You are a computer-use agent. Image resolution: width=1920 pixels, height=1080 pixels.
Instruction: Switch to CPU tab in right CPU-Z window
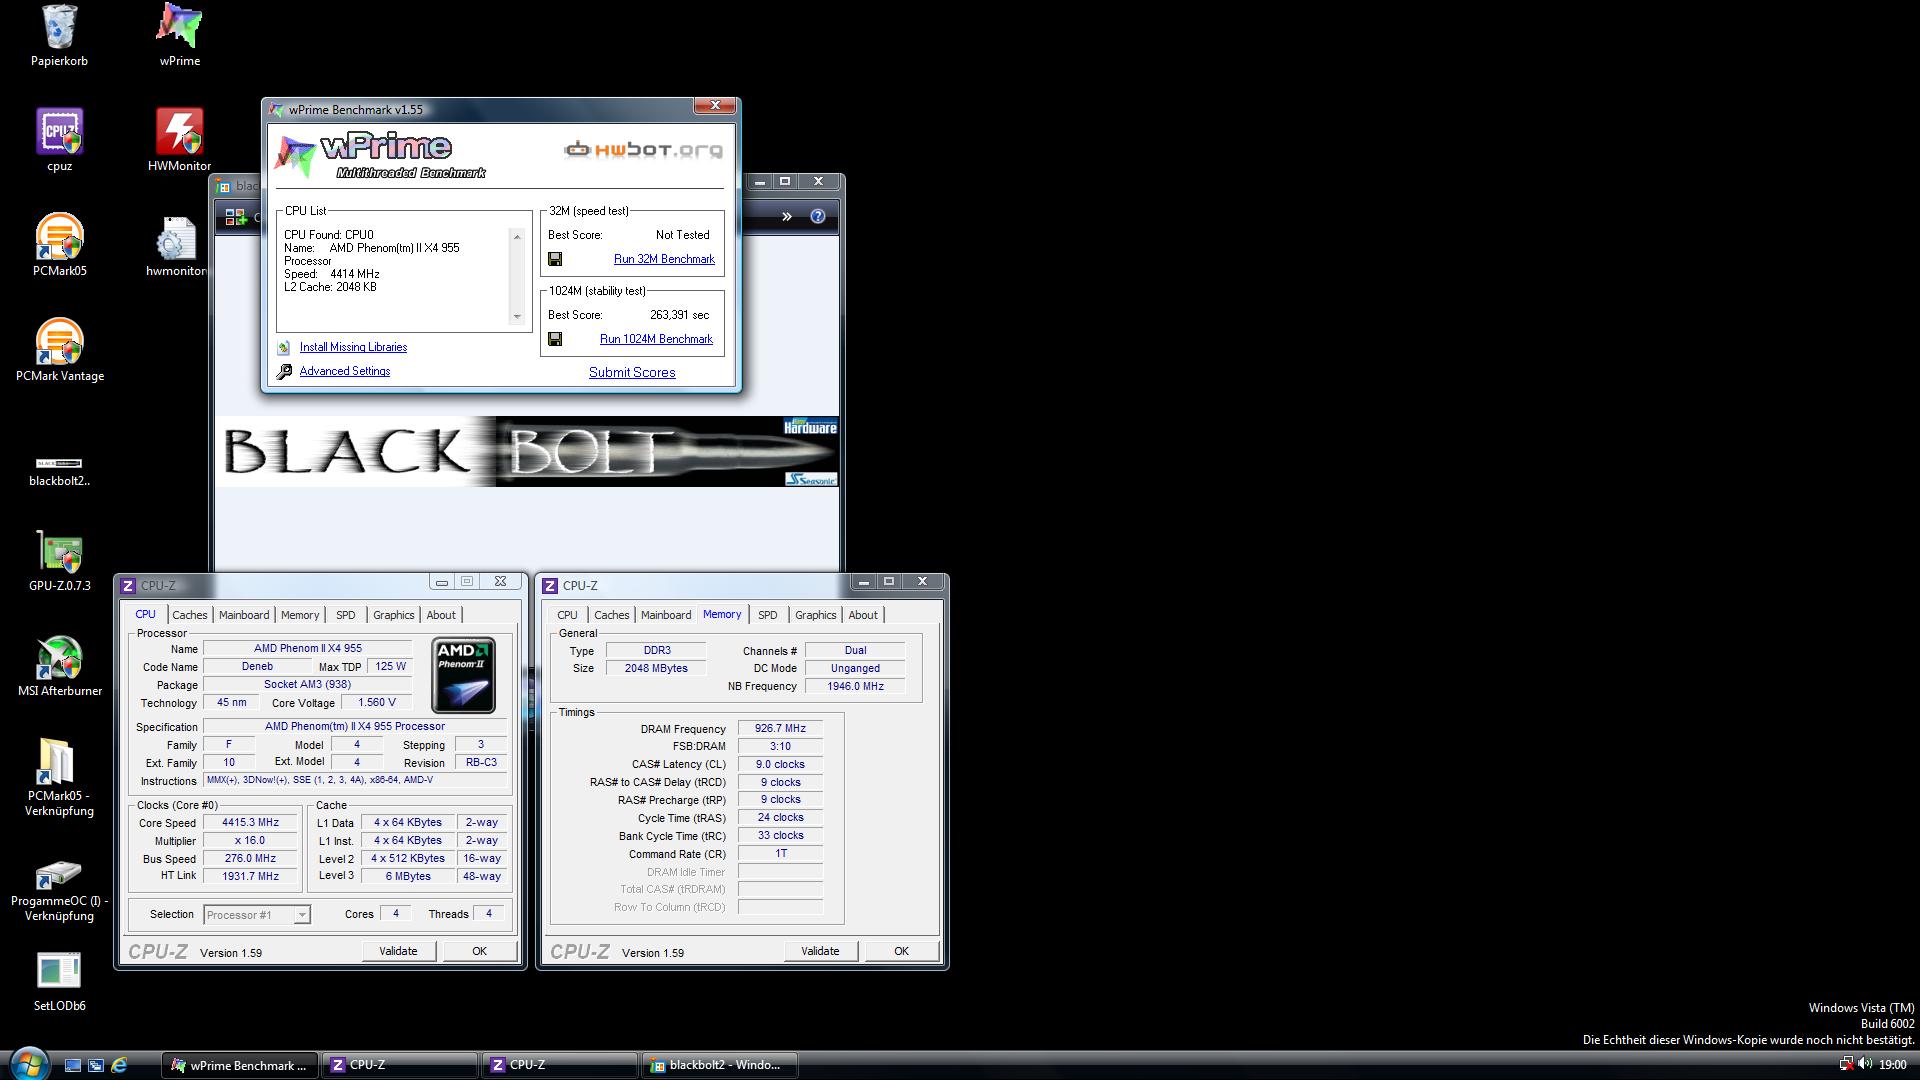pyautogui.click(x=567, y=615)
